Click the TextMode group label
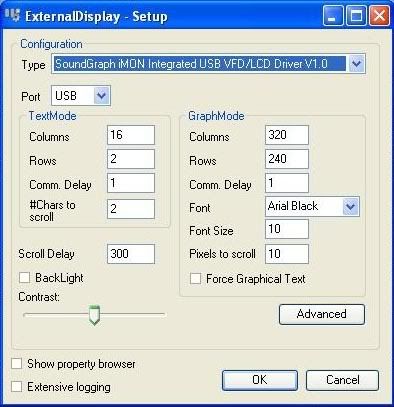This screenshot has width=394, height=407. 52,116
